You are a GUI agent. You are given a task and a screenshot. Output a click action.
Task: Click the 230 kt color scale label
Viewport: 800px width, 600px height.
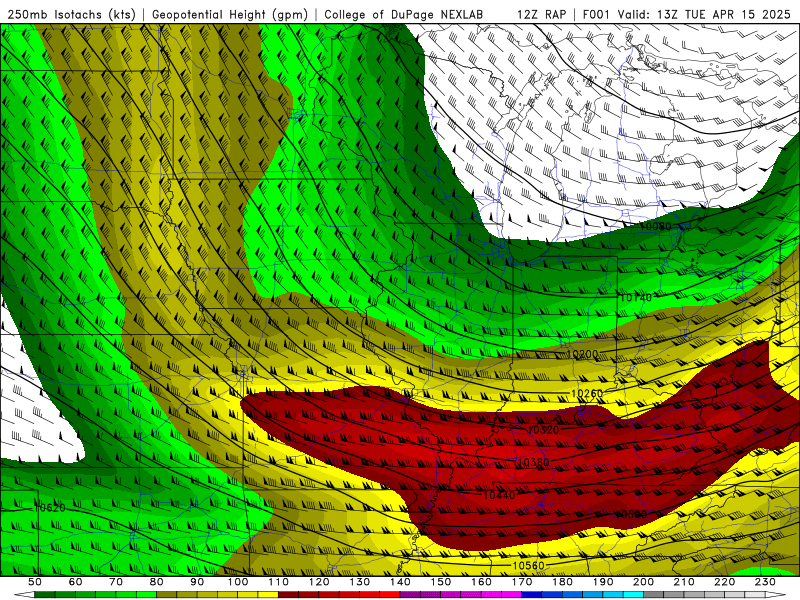(765, 582)
